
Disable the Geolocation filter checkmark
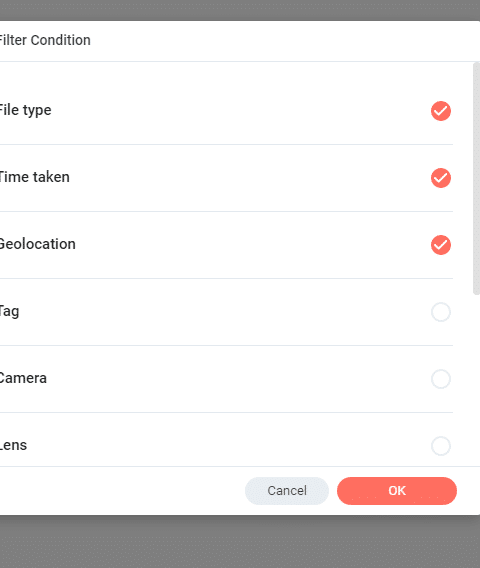[x=441, y=245]
